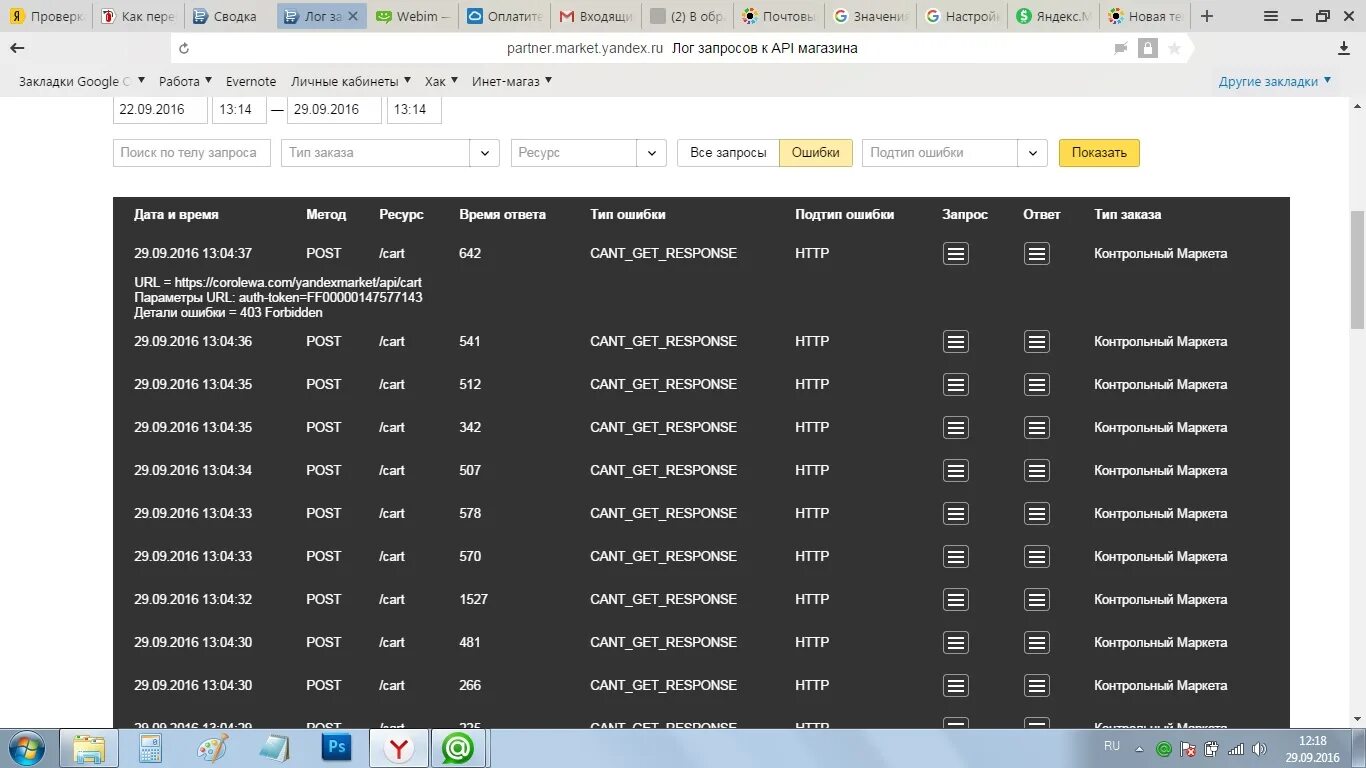Open a new tab with plus button

pos(1207,16)
